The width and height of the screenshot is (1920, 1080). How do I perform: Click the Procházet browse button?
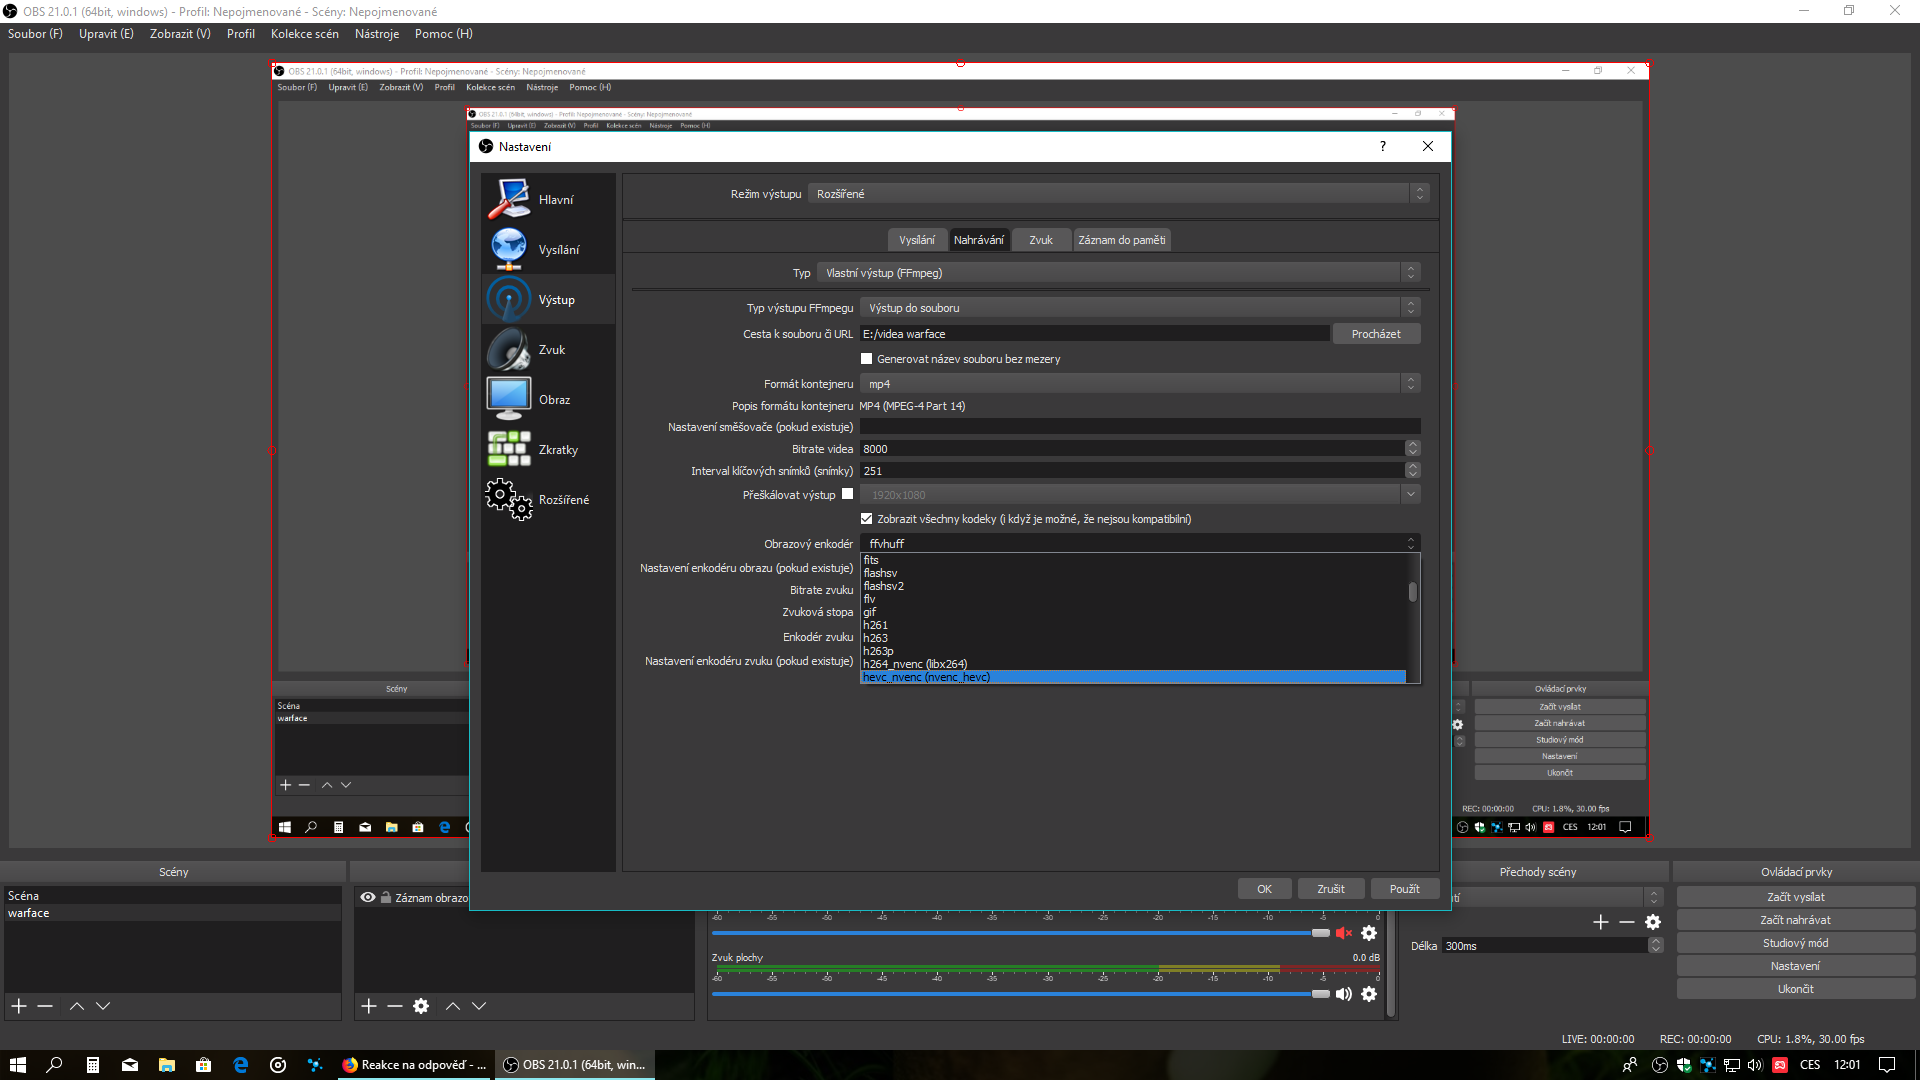pyautogui.click(x=1375, y=334)
